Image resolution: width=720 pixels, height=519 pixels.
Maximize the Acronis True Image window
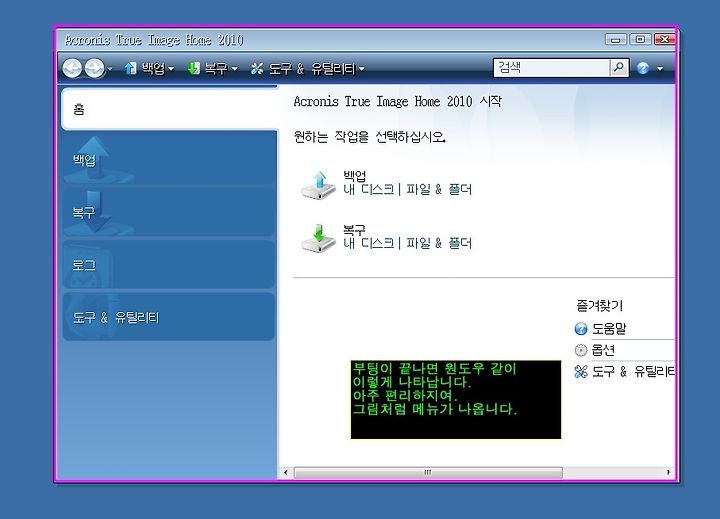(x=640, y=39)
